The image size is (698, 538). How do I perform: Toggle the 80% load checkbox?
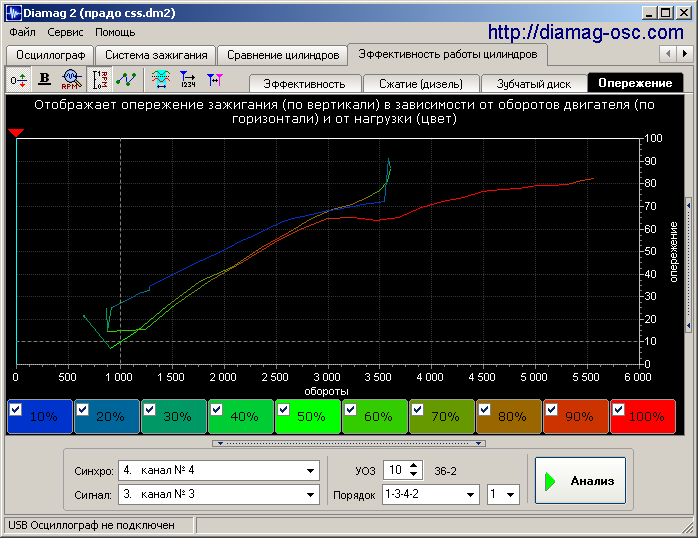pos(485,409)
